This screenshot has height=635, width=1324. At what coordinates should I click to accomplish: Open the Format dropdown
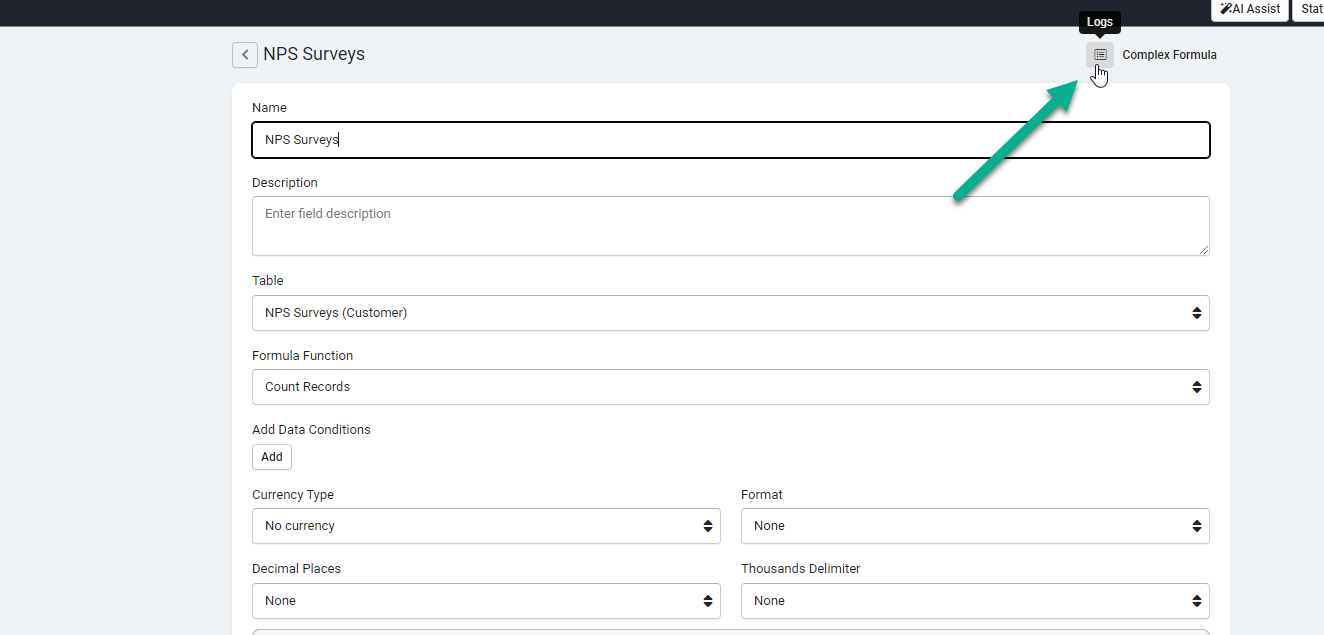[975, 526]
